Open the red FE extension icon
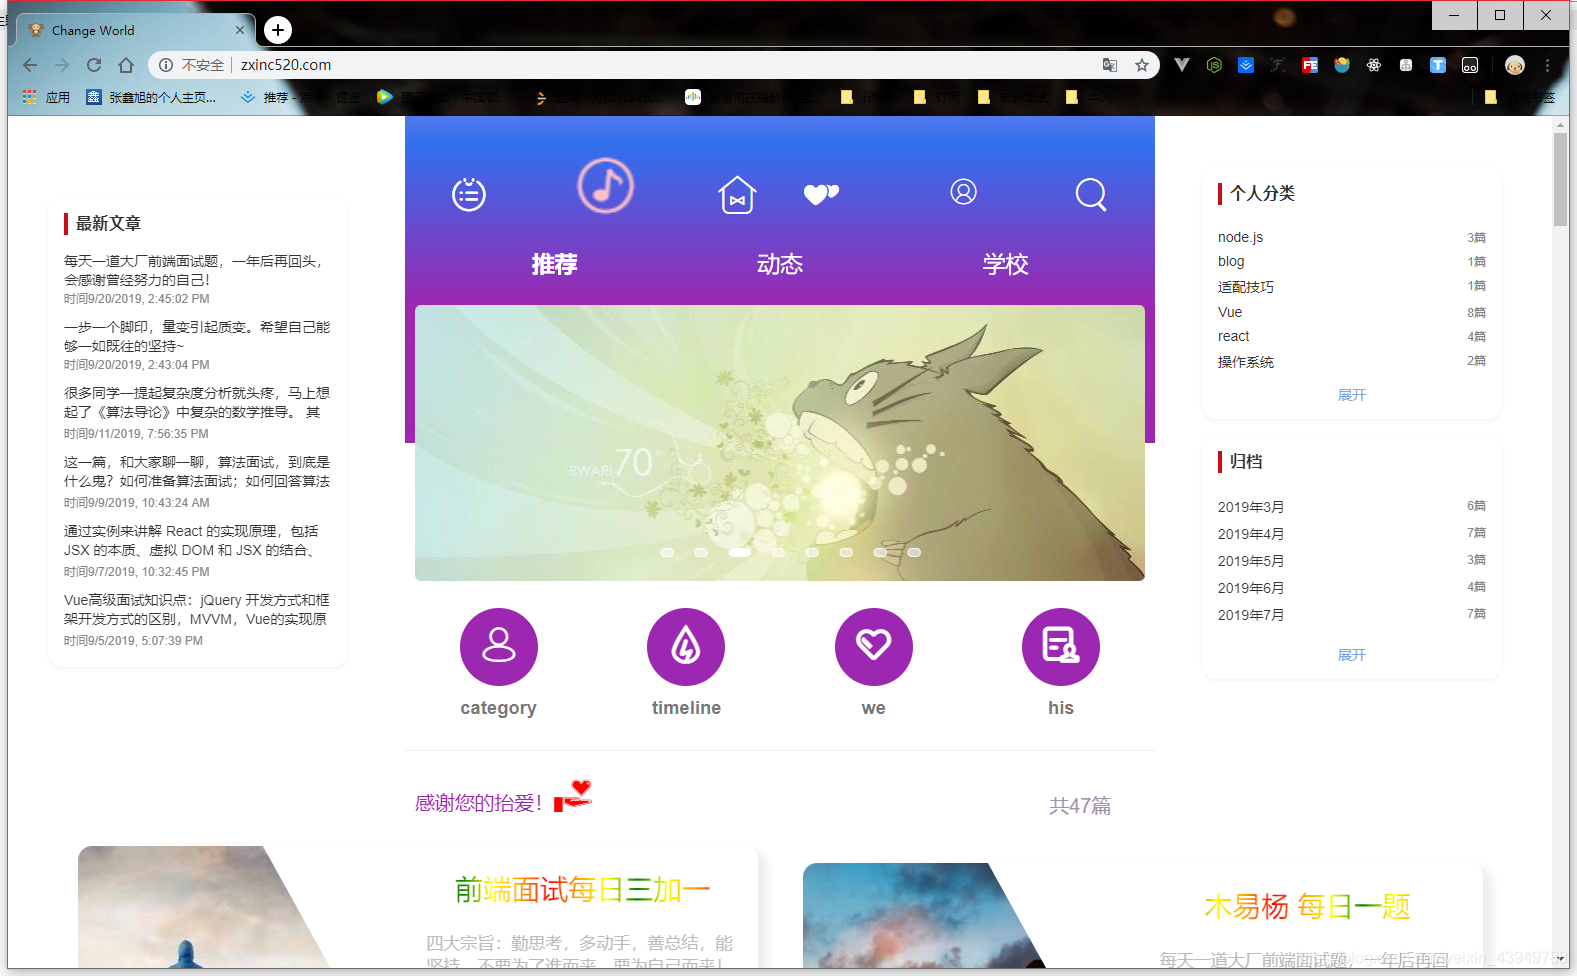Viewport: 1577px width, 976px height. click(1310, 65)
